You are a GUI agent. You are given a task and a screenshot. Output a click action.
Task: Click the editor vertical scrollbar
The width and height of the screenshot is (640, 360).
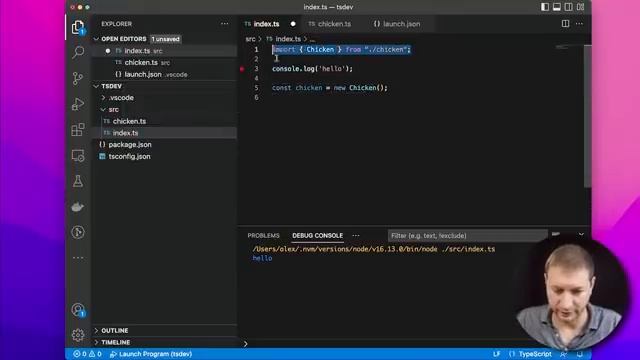(x=587, y=116)
